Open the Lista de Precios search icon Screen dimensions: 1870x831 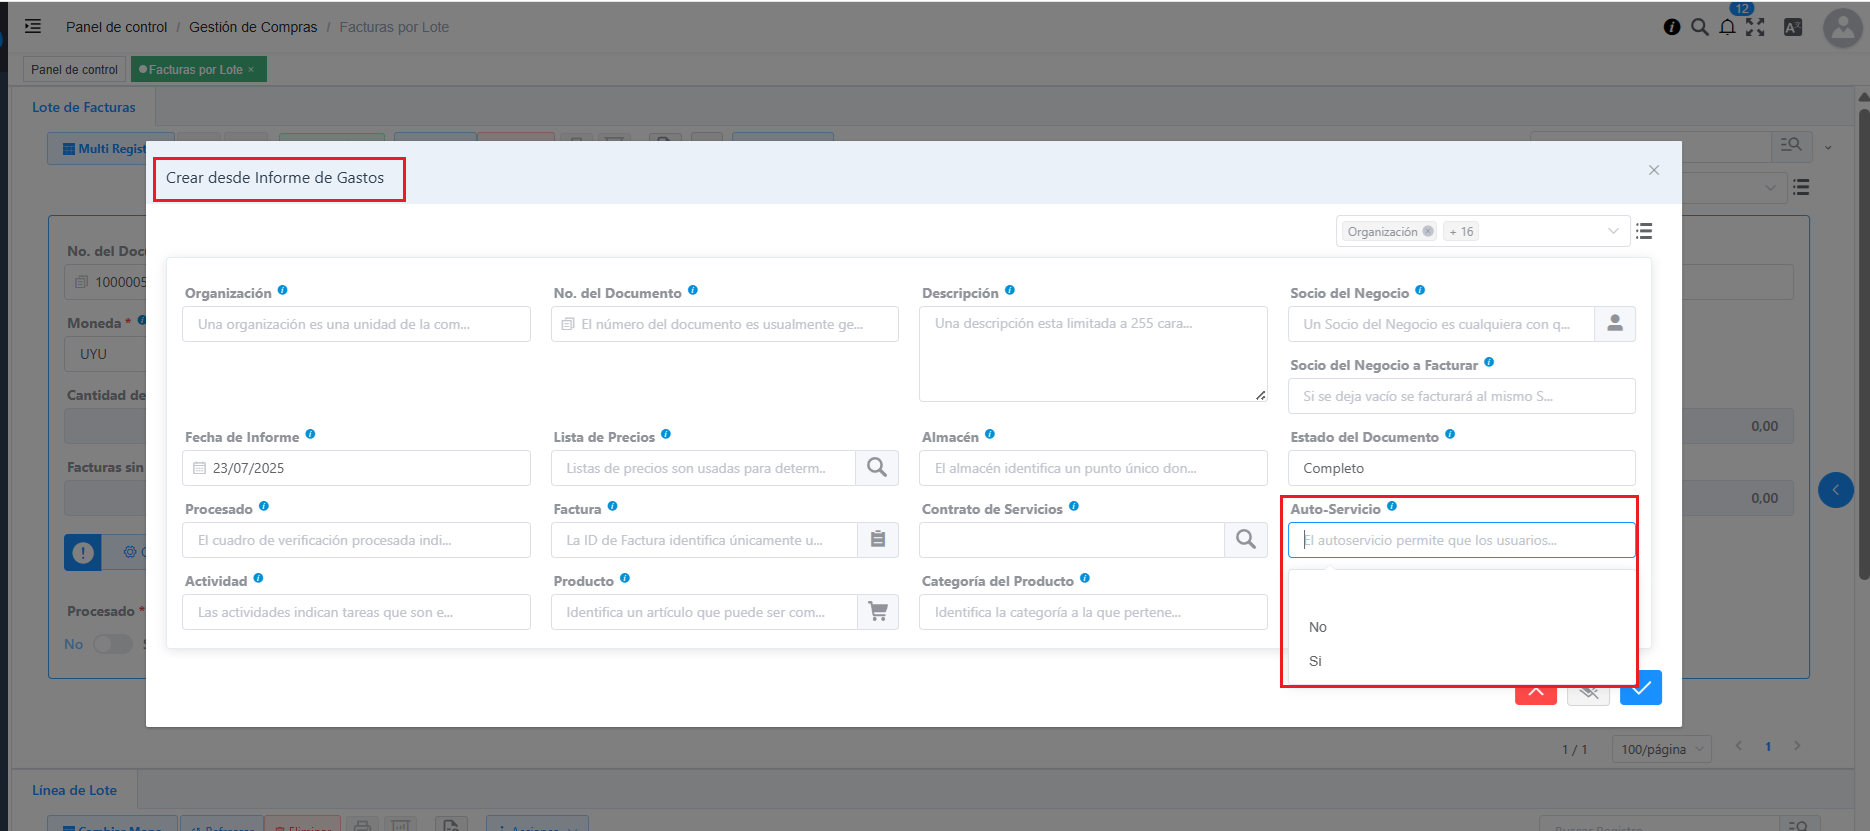click(x=876, y=468)
